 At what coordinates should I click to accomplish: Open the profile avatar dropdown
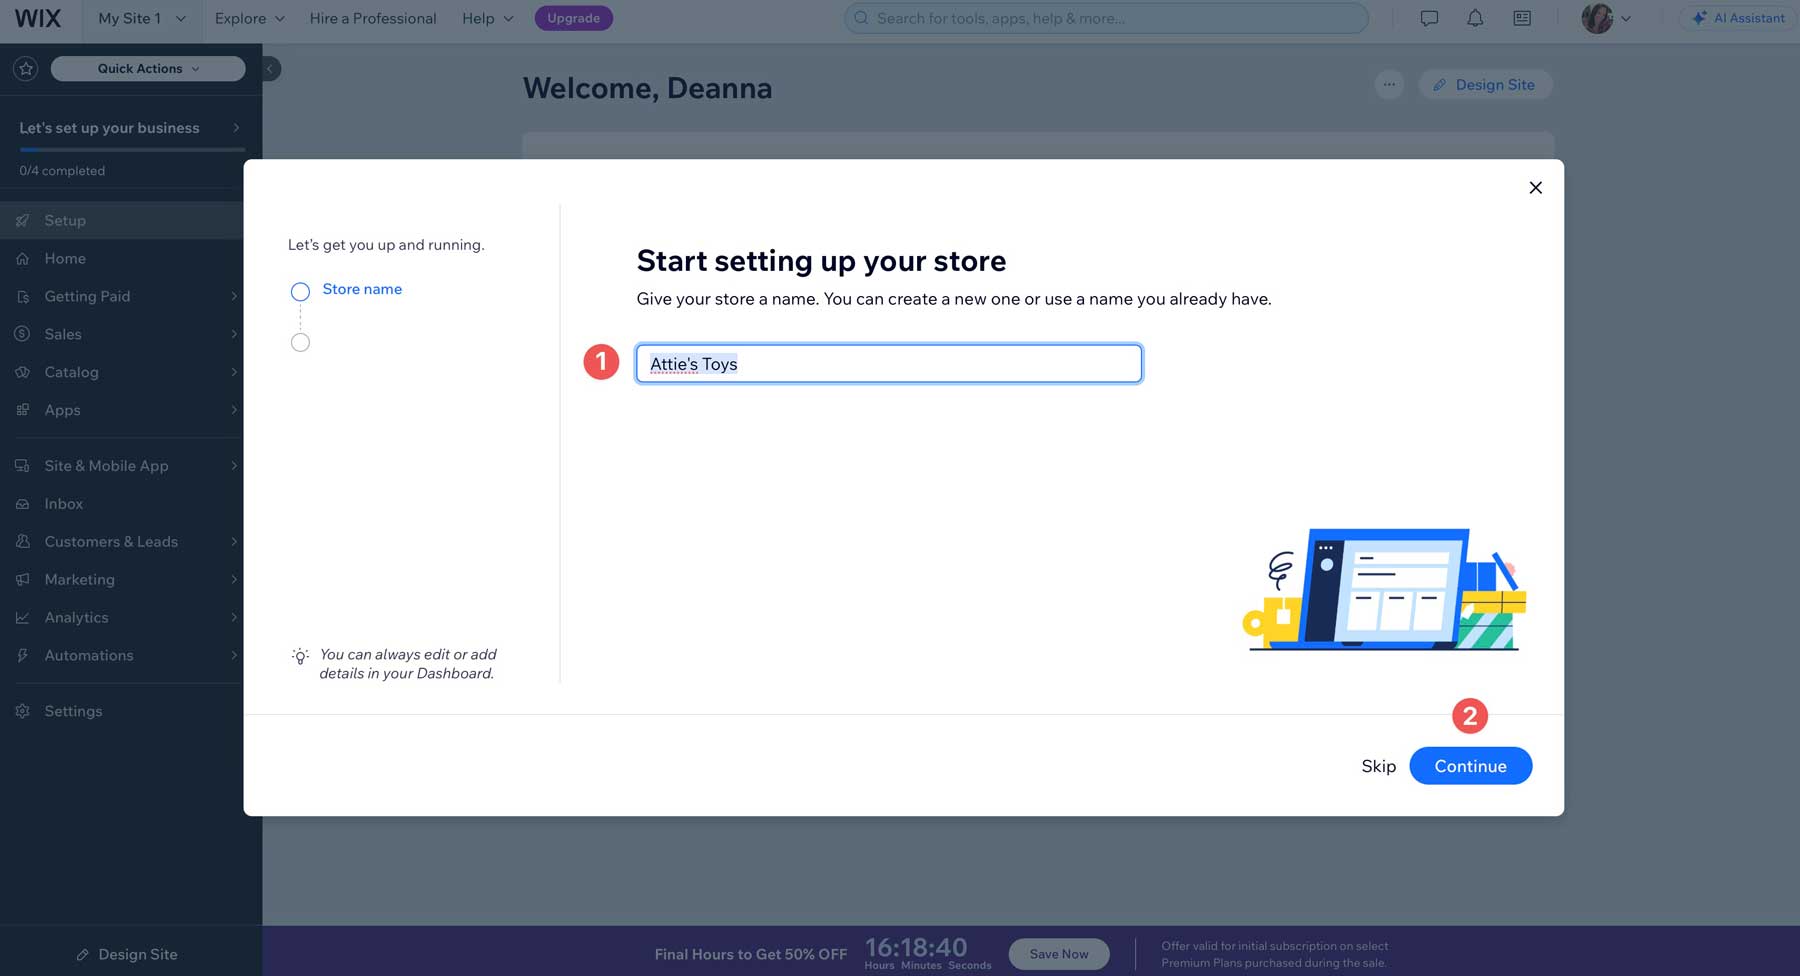coord(1608,17)
